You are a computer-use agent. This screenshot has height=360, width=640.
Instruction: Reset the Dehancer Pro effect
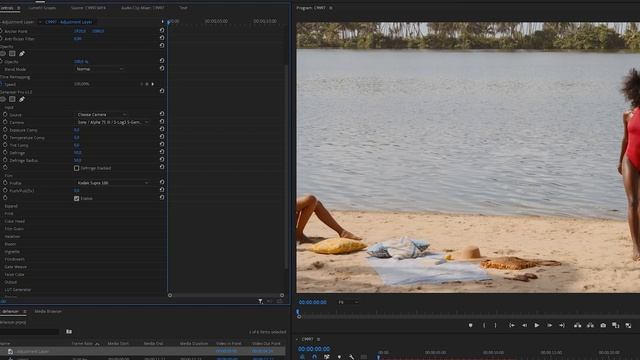point(162,91)
